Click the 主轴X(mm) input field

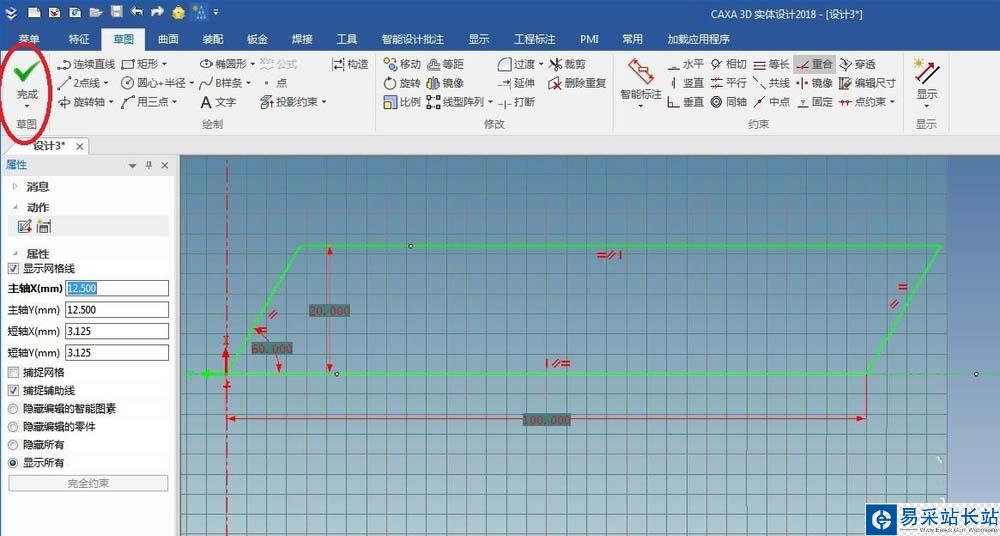tap(117, 288)
